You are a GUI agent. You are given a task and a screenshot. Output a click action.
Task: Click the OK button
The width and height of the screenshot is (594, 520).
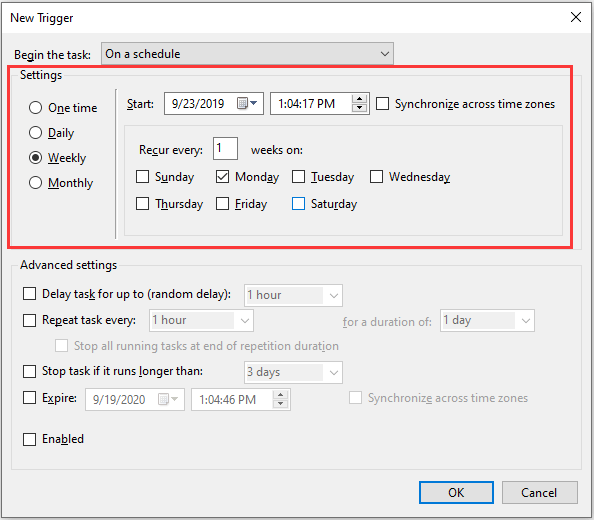pos(456,492)
